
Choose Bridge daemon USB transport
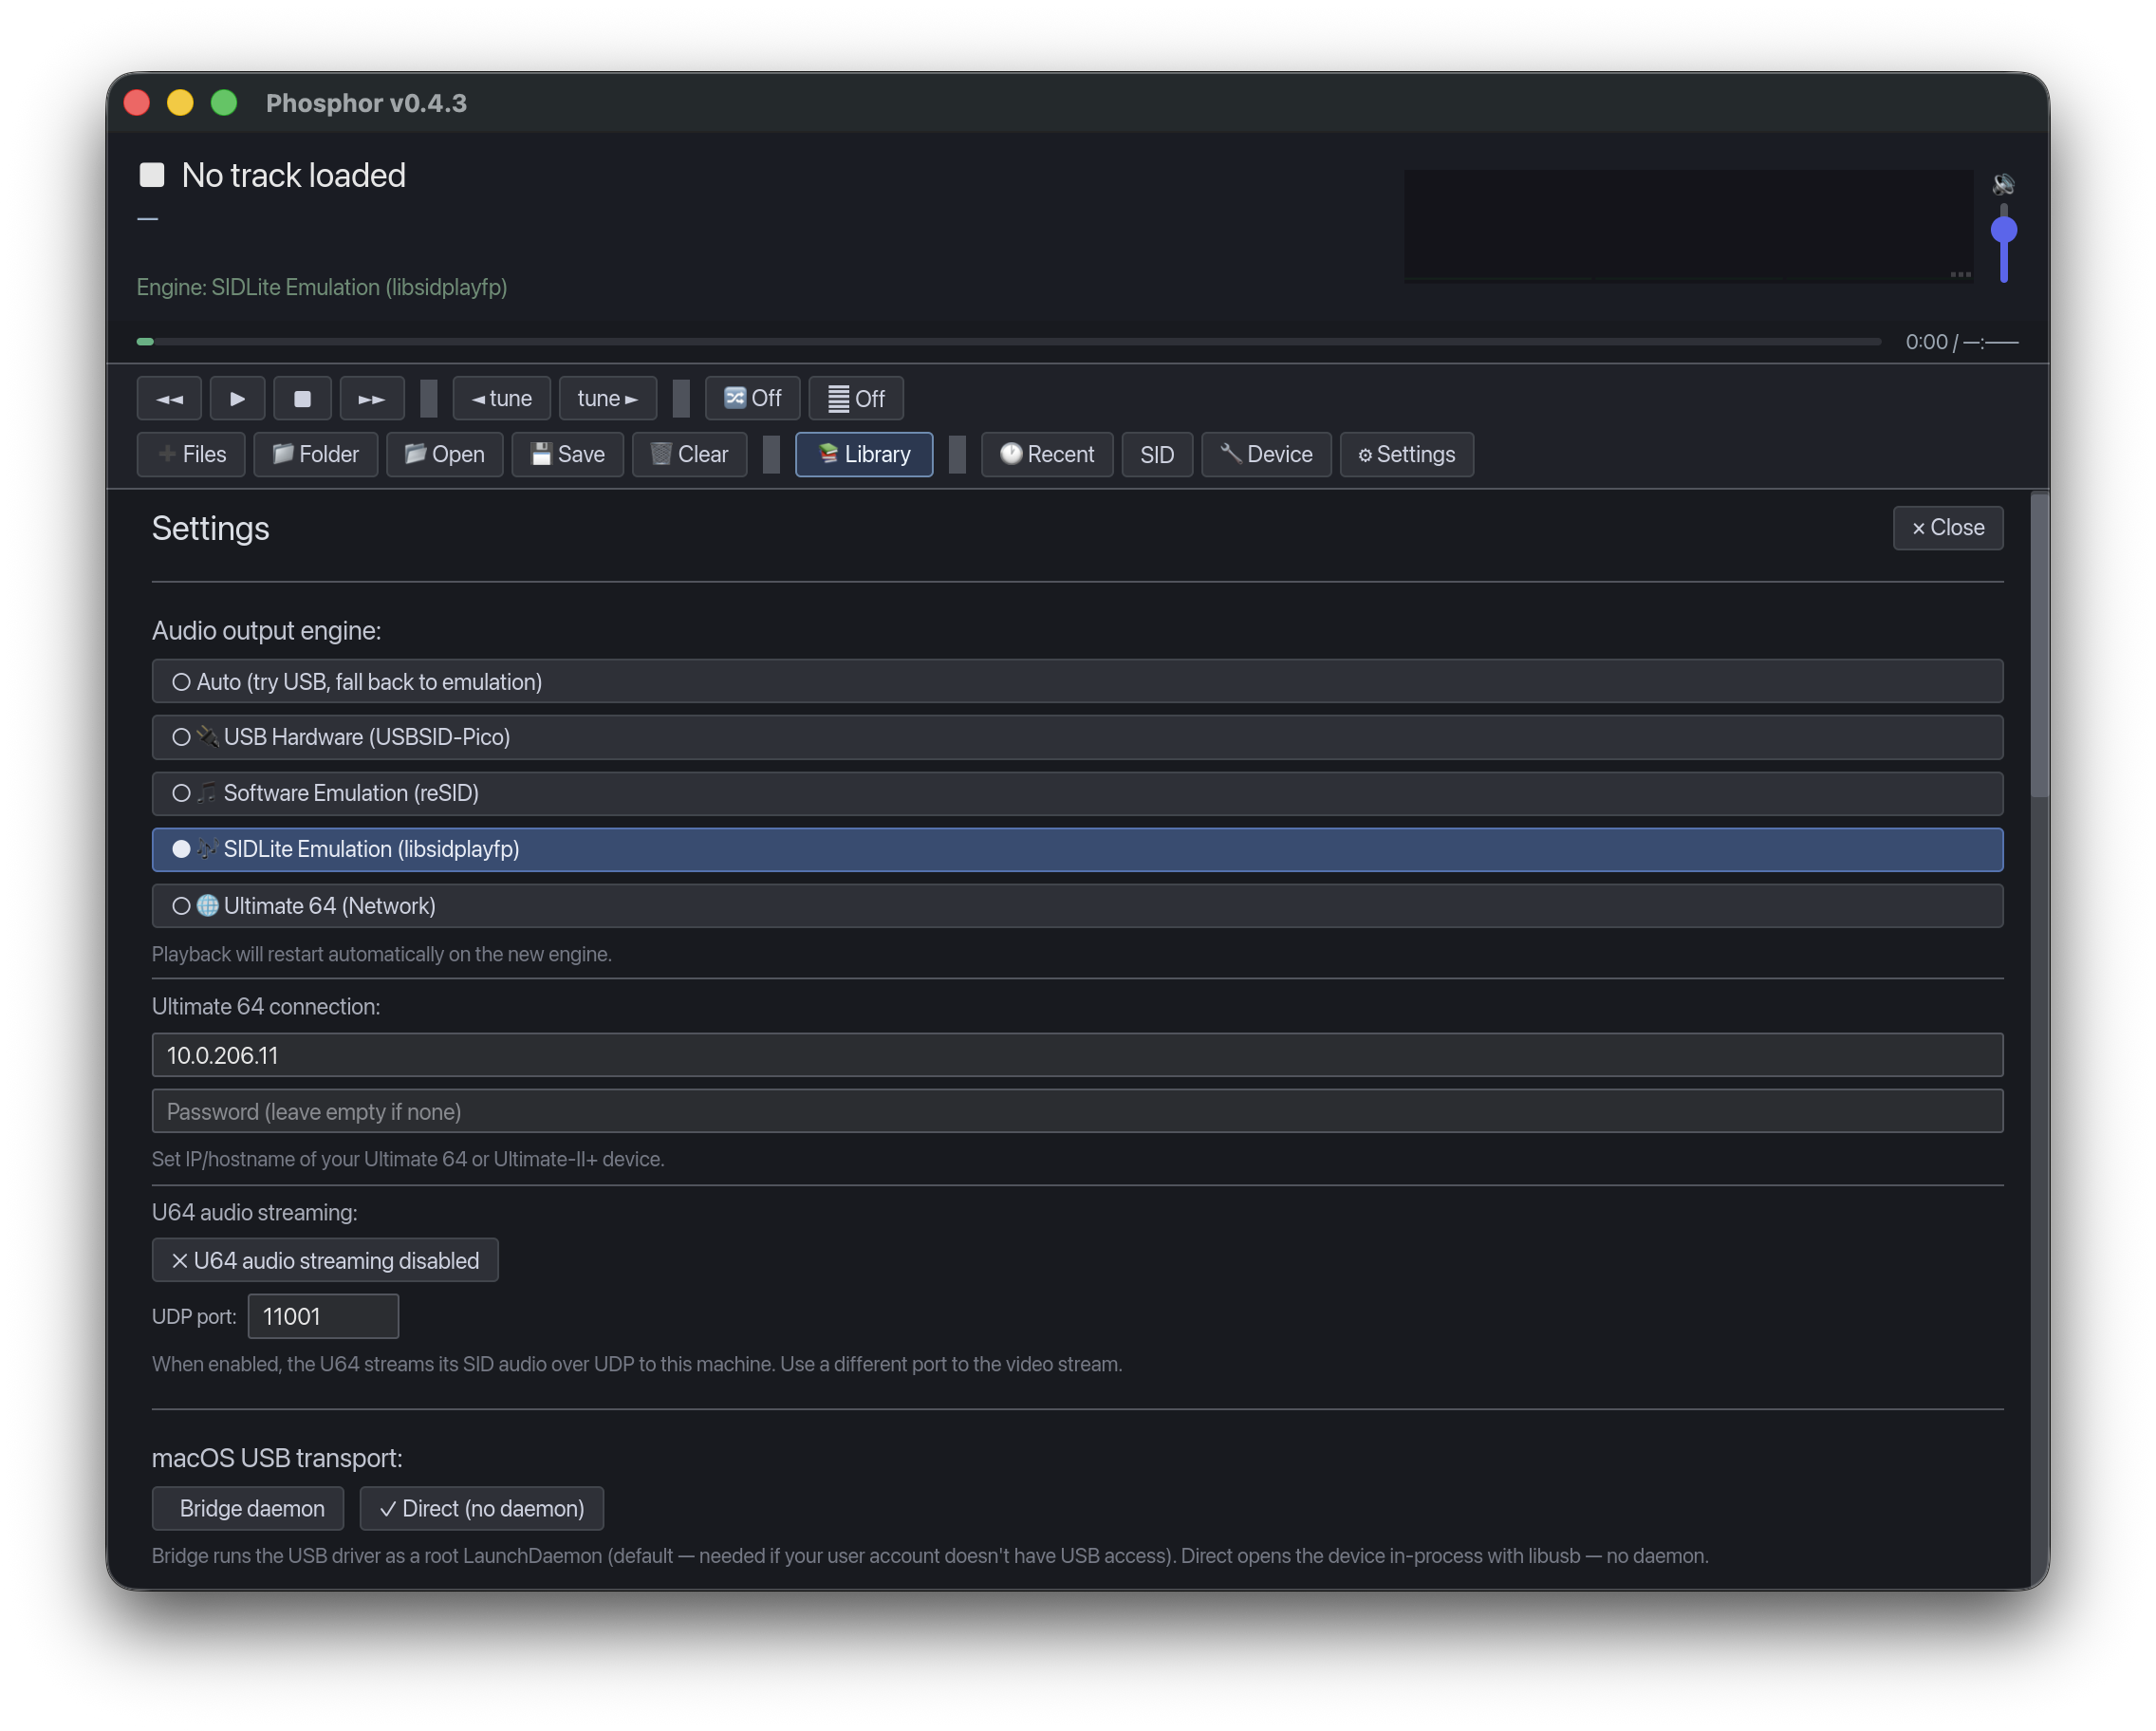pyautogui.click(x=248, y=1509)
